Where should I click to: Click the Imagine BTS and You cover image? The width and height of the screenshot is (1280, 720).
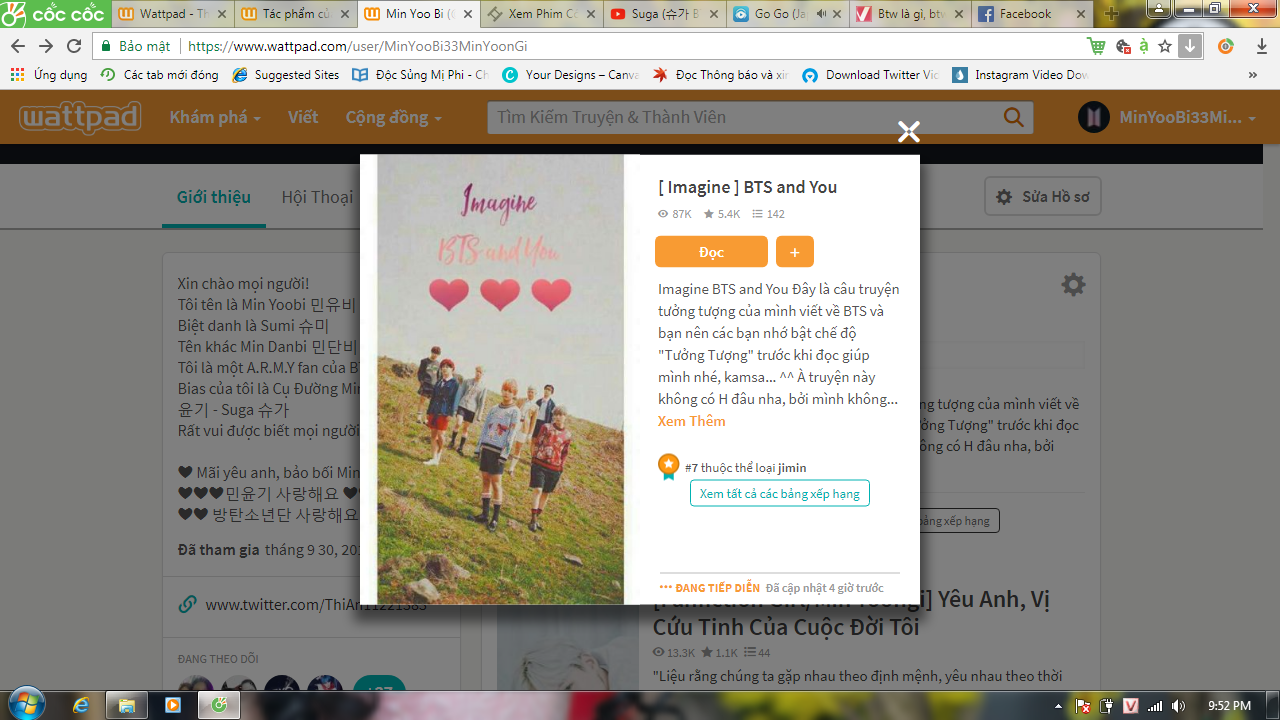pos(501,379)
